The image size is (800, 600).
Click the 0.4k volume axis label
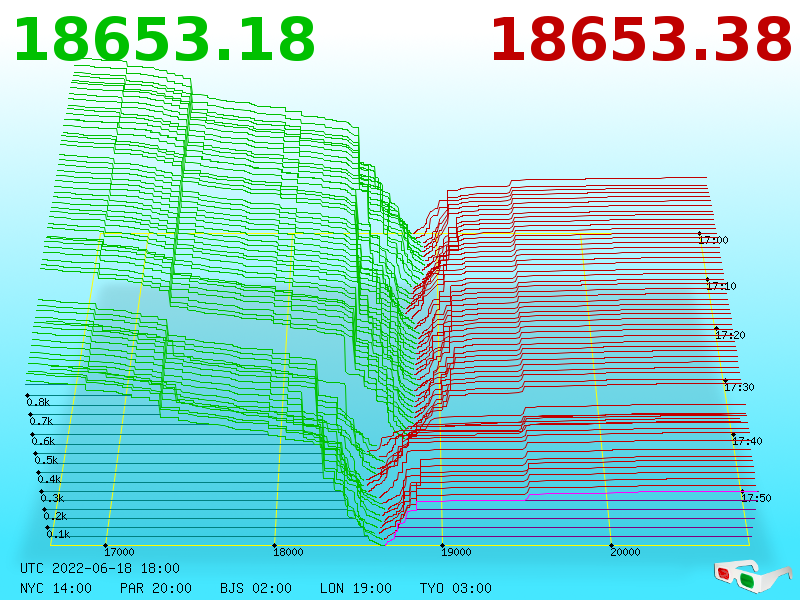pos(49,480)
